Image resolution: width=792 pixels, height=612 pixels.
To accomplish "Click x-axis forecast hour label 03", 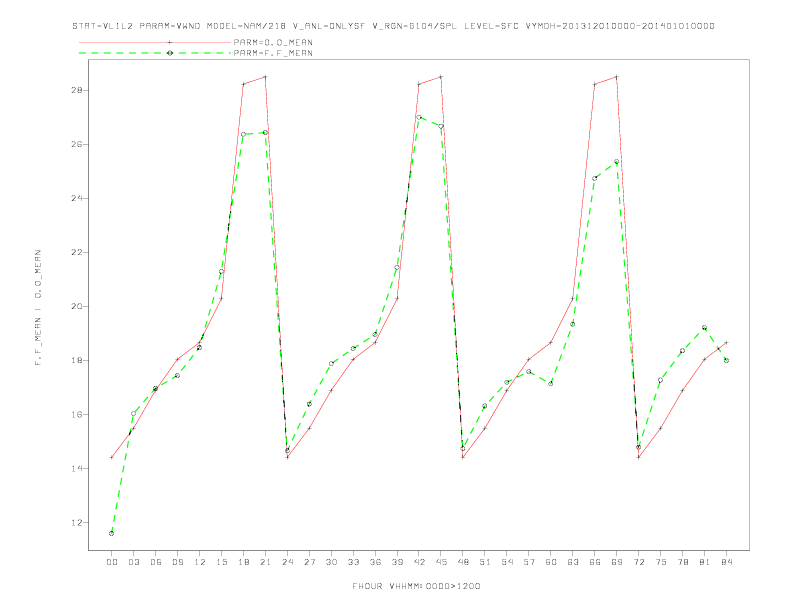I will click(x=133, y=562).
